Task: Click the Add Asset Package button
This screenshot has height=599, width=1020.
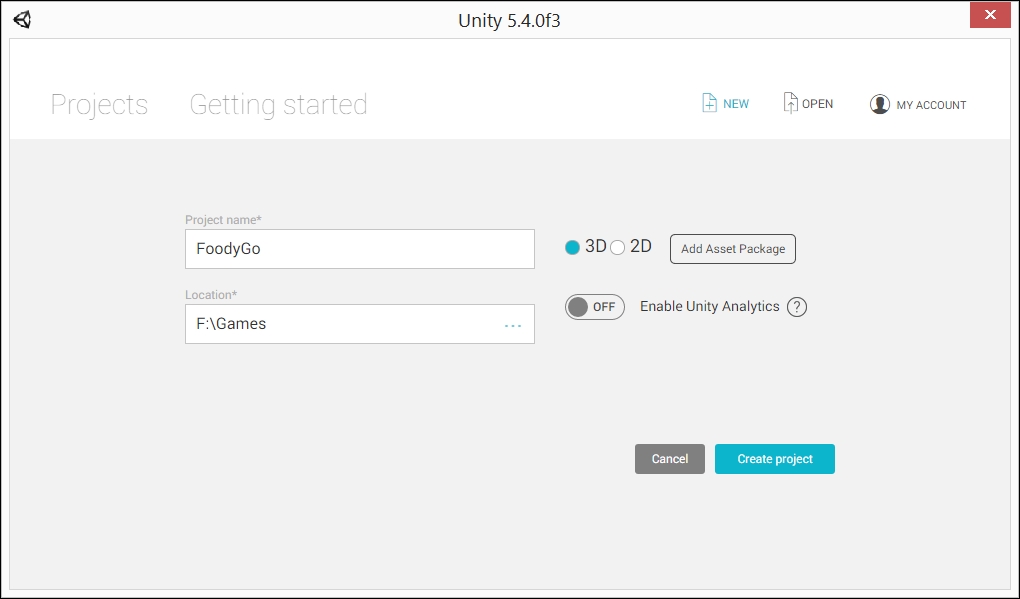Action: [732, 249]
